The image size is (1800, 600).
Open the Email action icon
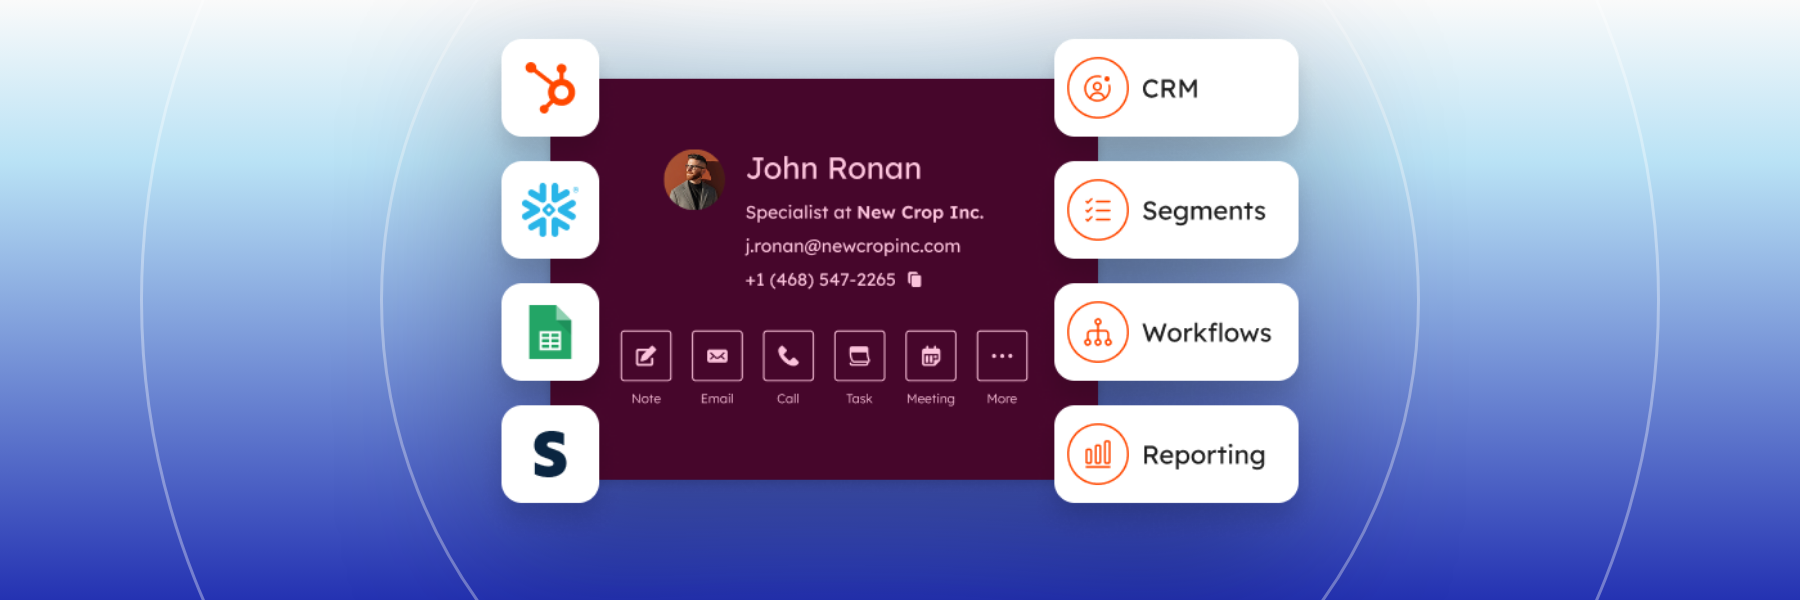point(717,356)
